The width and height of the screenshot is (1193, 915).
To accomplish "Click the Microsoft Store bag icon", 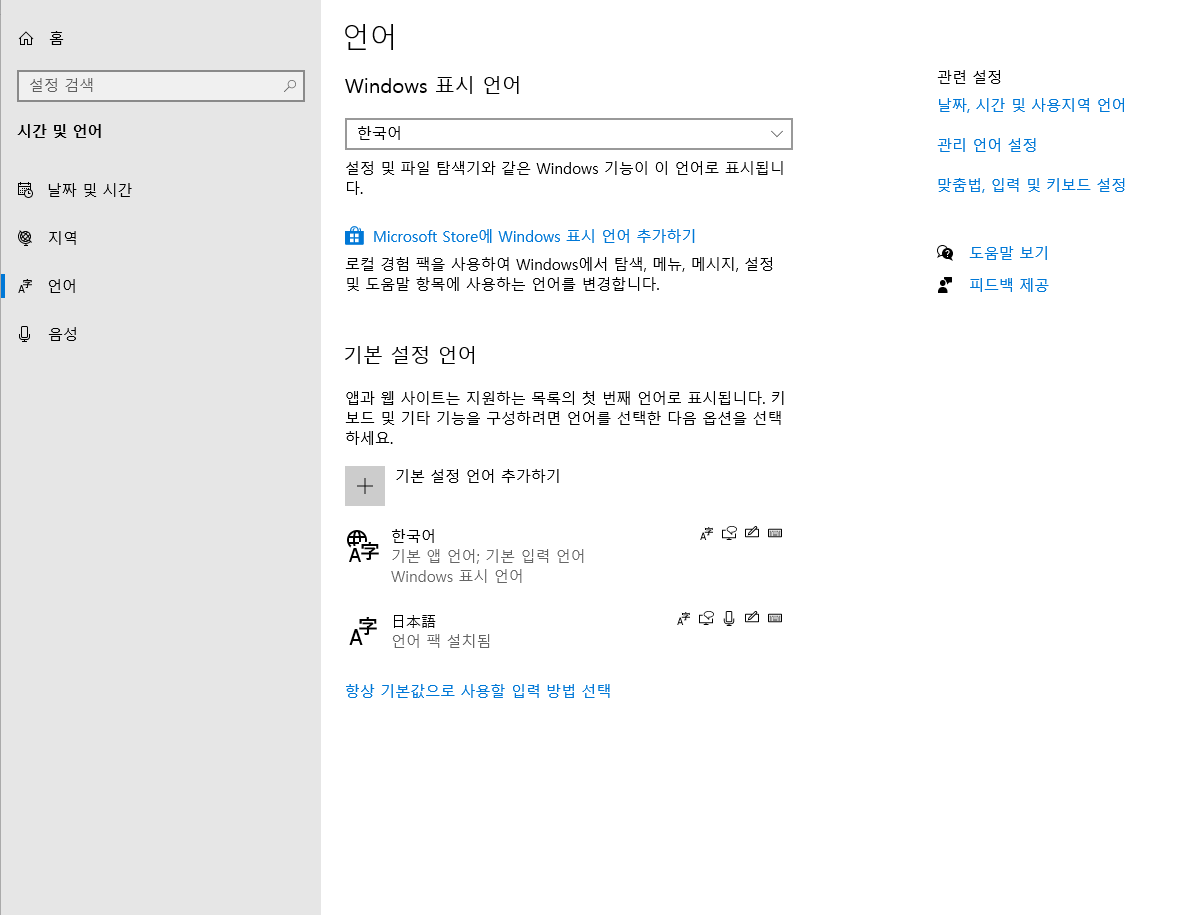I will (x=354, y=236).
